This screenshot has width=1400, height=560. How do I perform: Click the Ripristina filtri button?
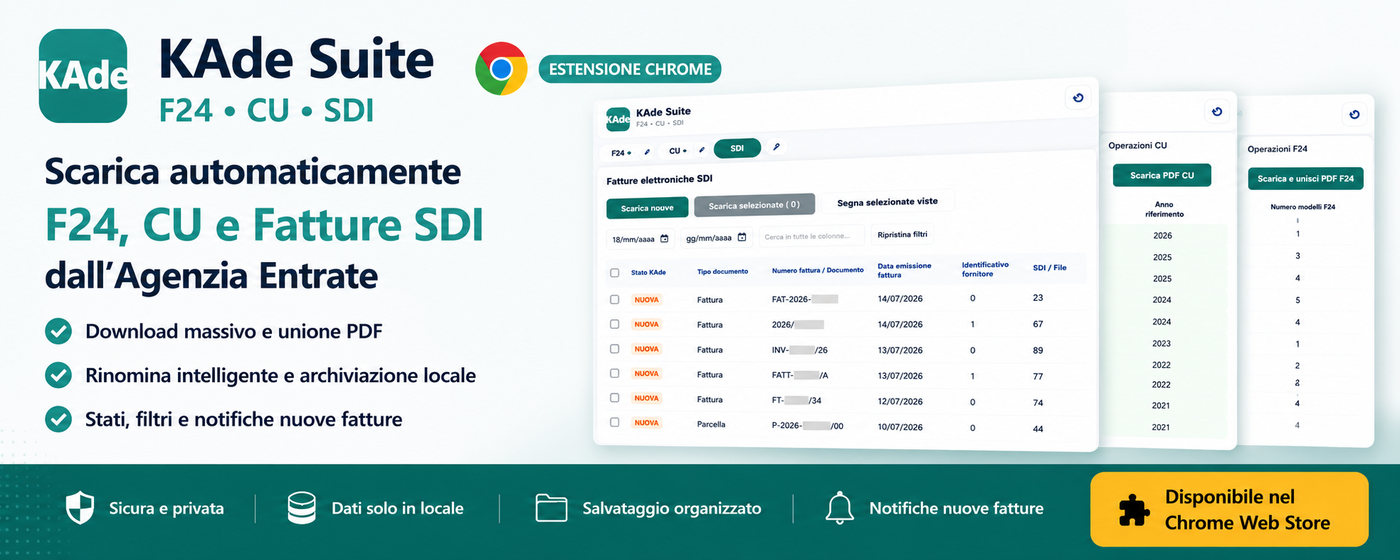(903, 235)
